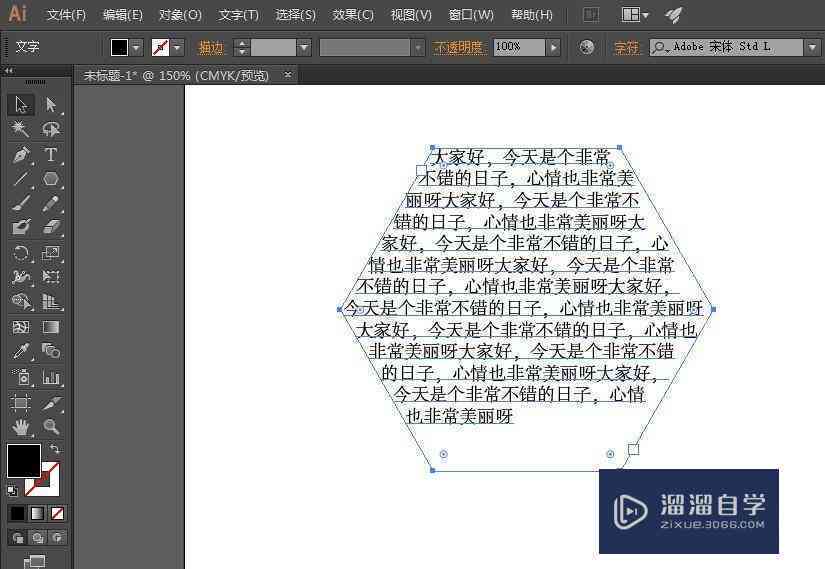
Task: Open the 不透明度 transparency link
Action: (458, 48)
